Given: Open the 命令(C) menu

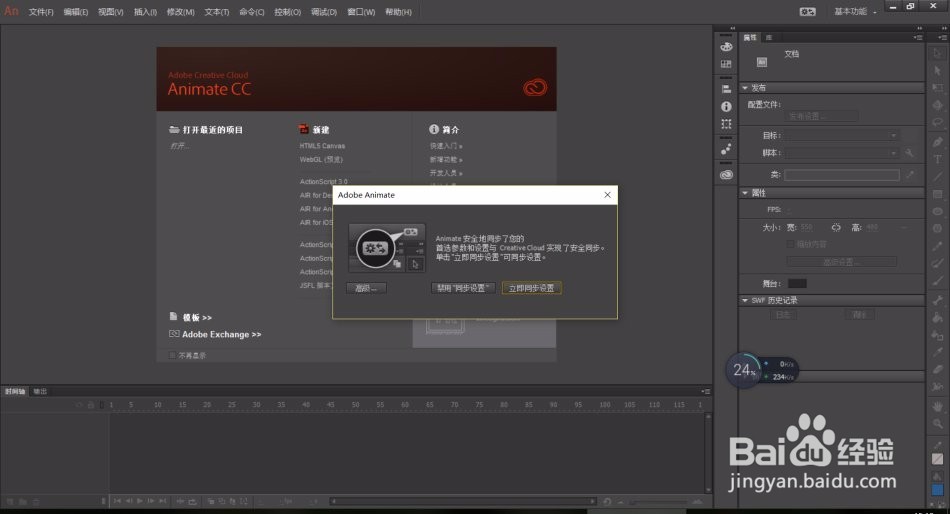Looking at the screenshot, I should point(251,12).
